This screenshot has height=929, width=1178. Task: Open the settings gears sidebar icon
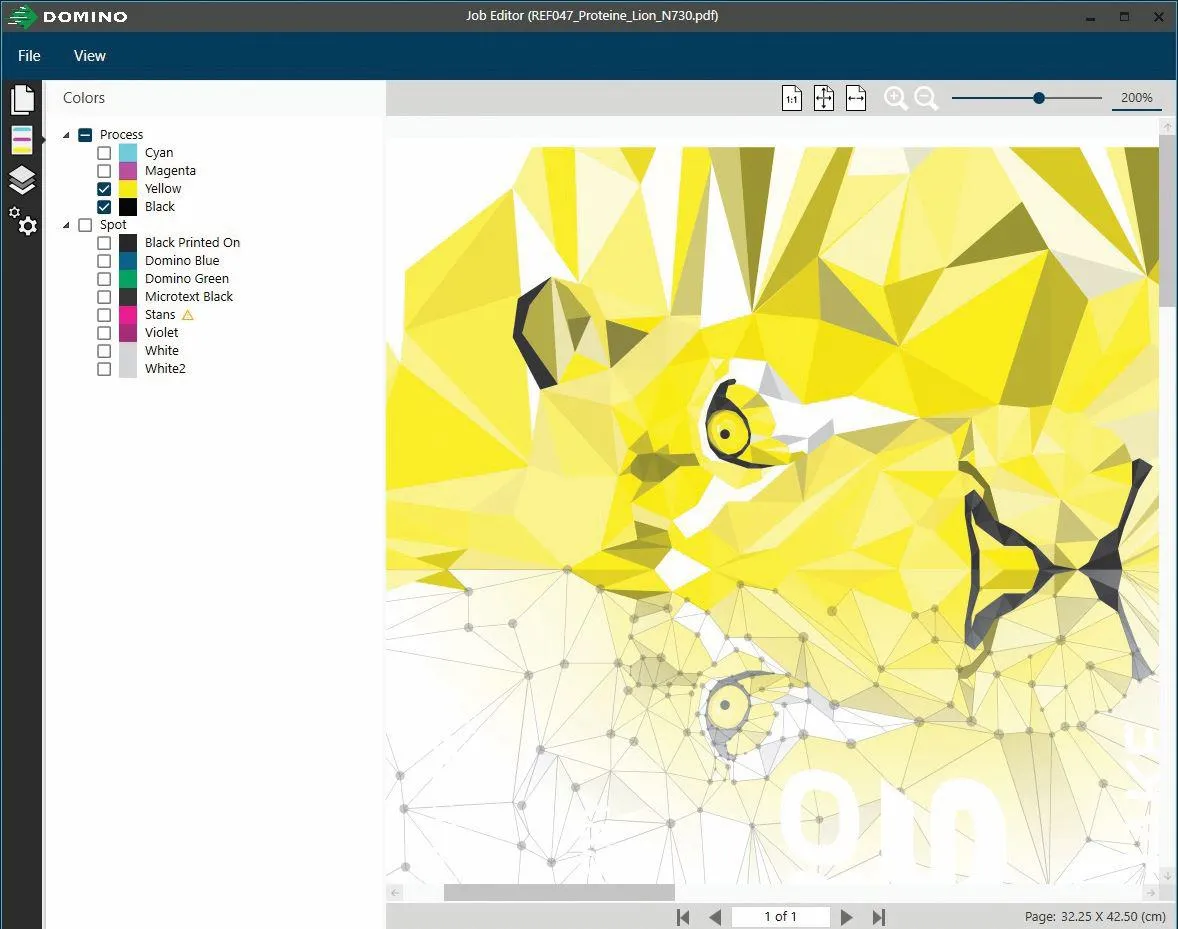(23, 221)
